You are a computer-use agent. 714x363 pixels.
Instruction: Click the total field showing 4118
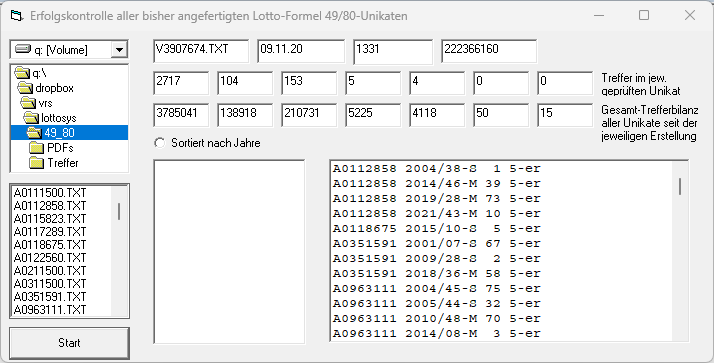tap(437, 115)
